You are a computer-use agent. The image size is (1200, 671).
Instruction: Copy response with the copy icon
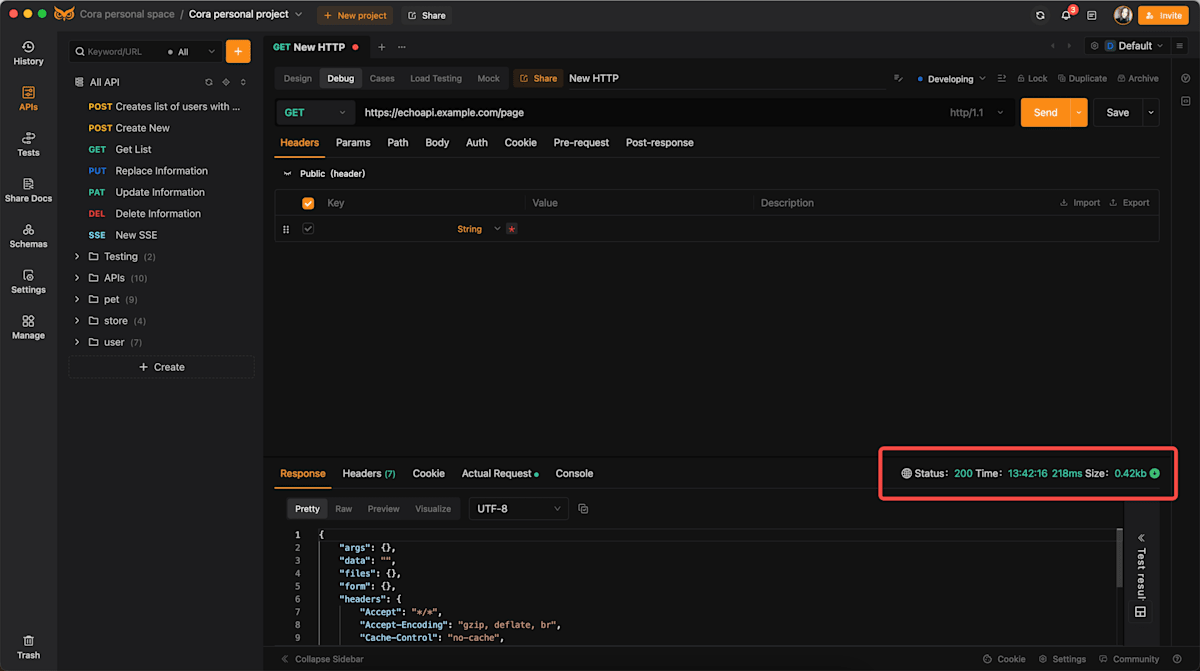[x=583, y=509]
